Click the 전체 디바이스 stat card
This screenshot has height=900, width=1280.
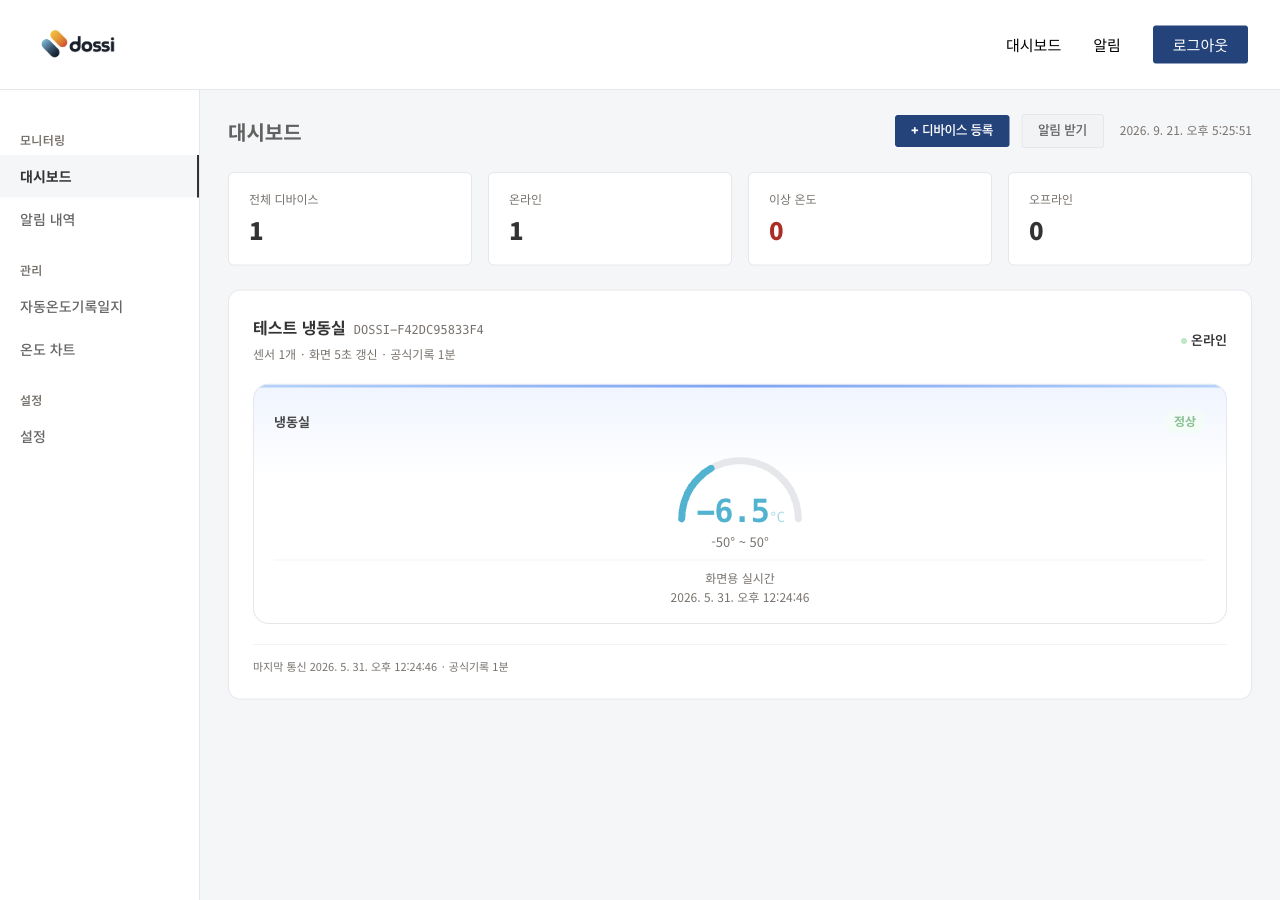(350, 219)
